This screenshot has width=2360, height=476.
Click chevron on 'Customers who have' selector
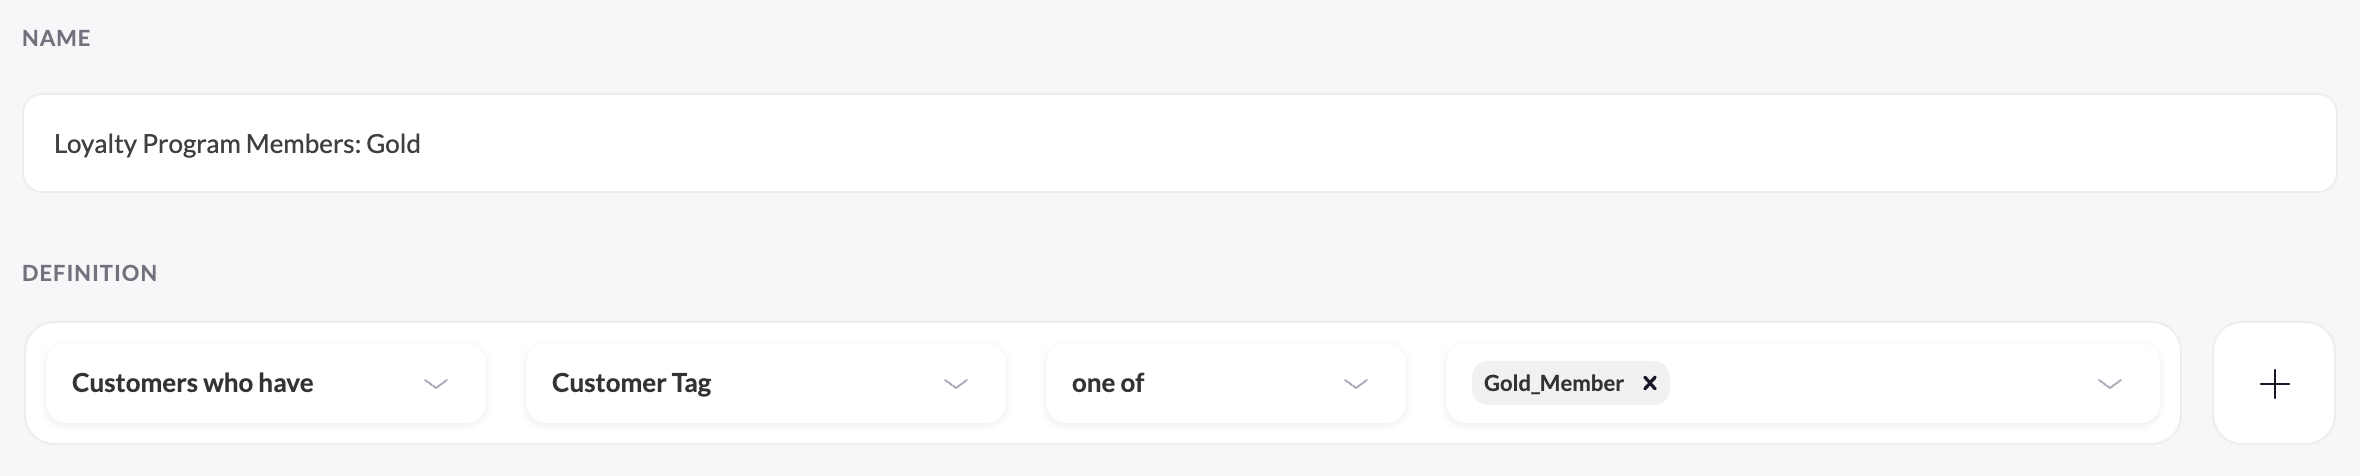click(x=436, y=384)
